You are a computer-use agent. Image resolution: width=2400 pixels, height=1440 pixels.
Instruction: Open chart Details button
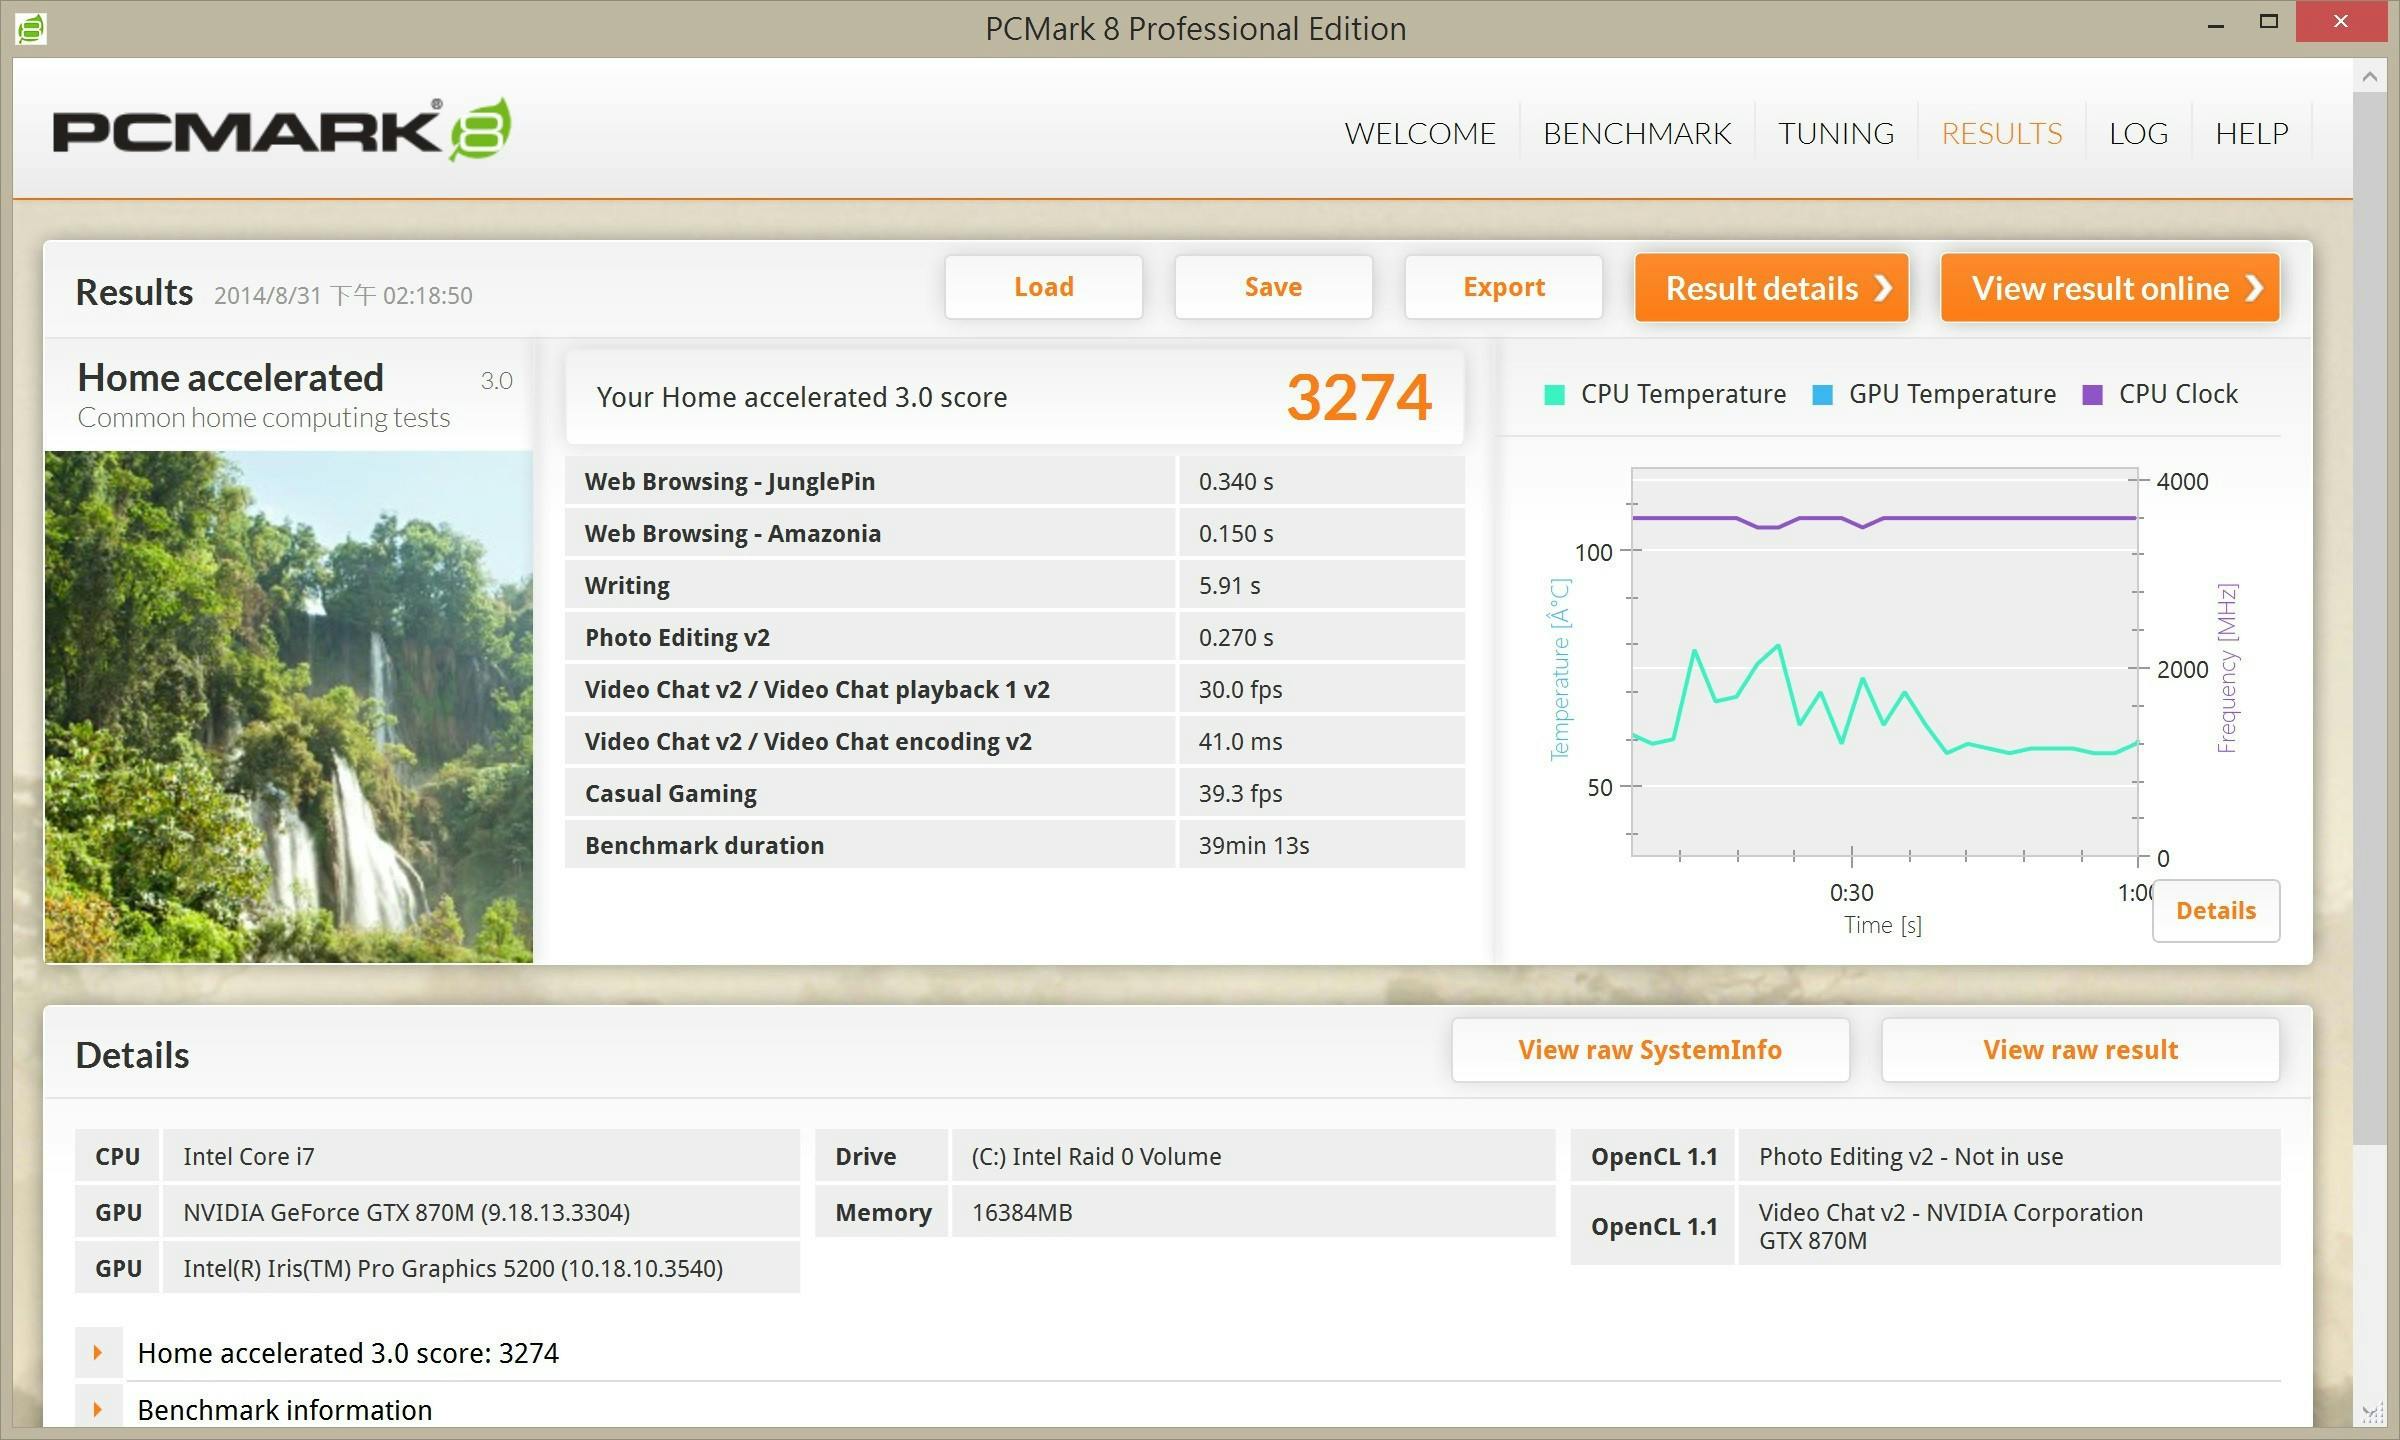pos(2215,911)
